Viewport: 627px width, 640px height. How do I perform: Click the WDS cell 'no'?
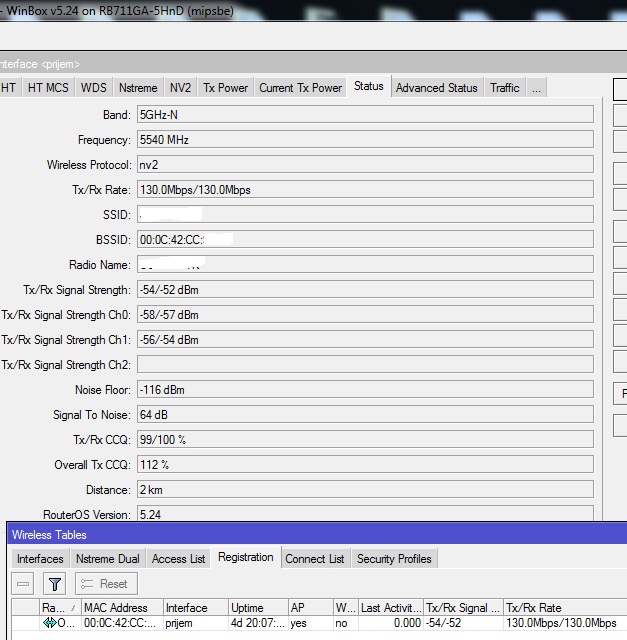[346, 623]
